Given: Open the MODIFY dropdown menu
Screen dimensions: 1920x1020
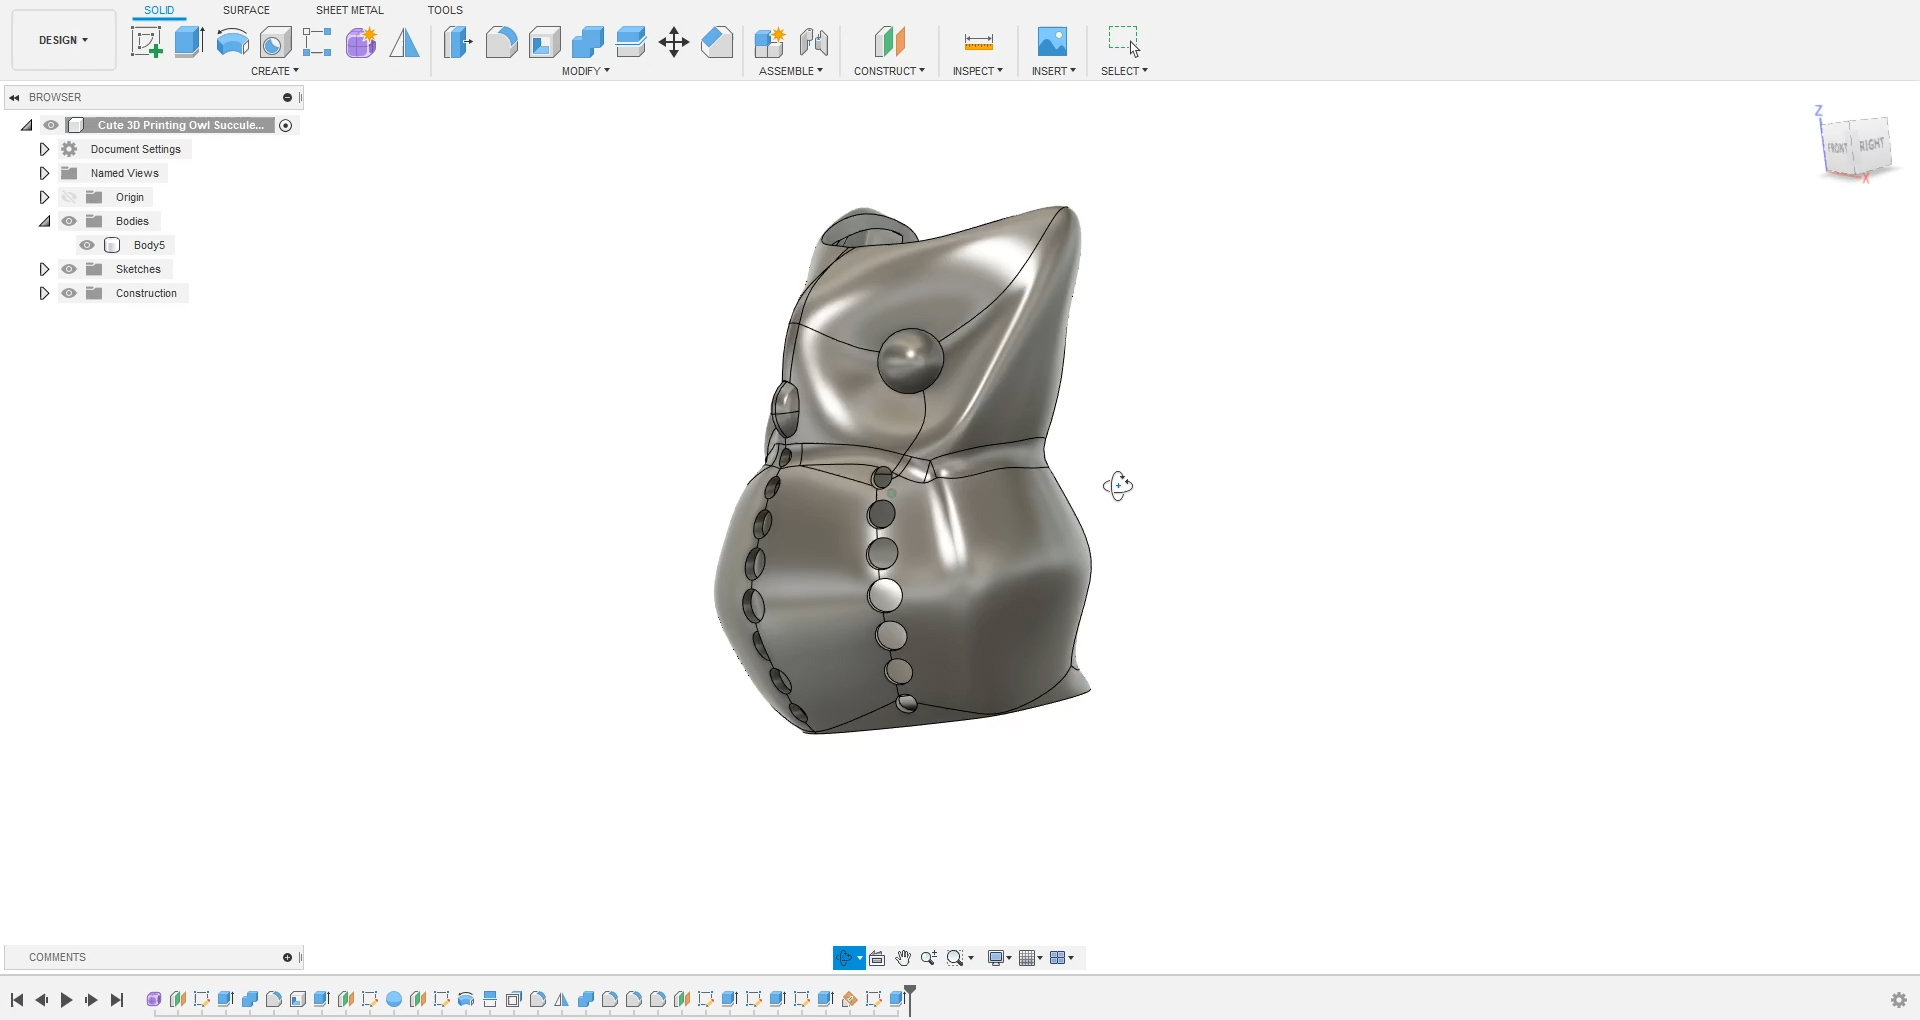Looking at the screenshot, I should coord(586,71).
